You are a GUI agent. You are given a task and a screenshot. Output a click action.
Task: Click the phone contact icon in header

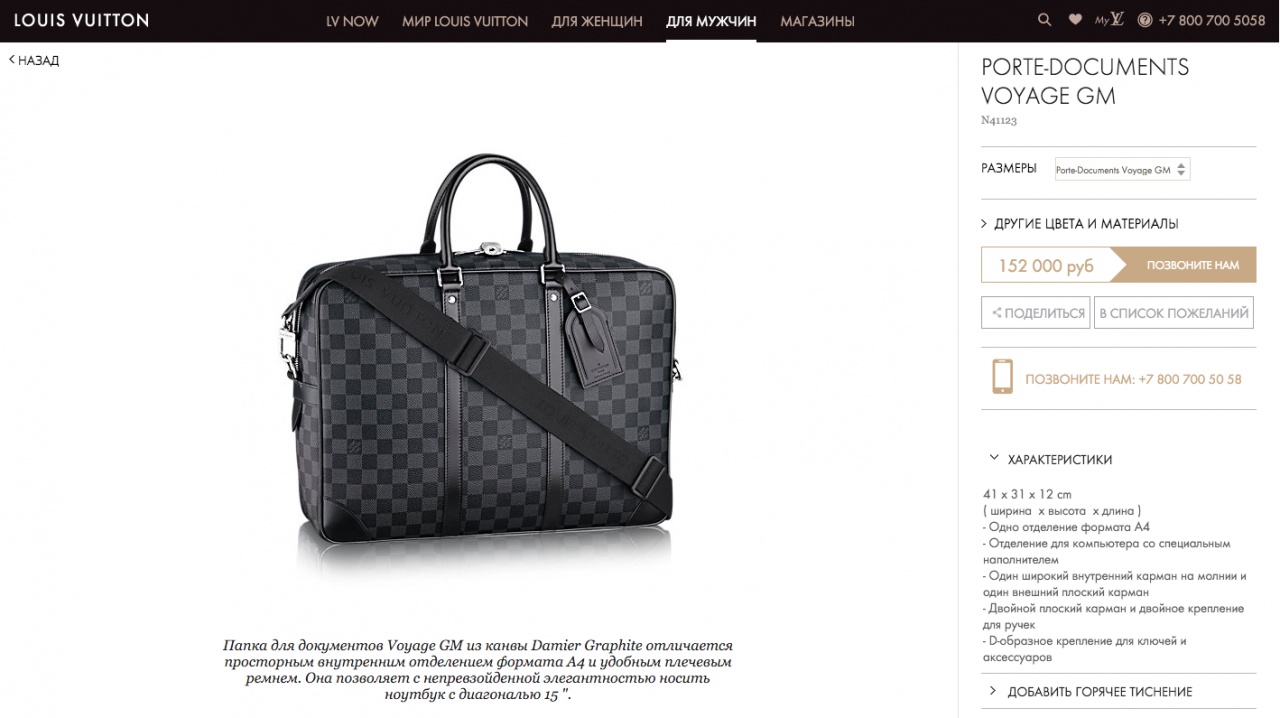(x=1145, y=20)
